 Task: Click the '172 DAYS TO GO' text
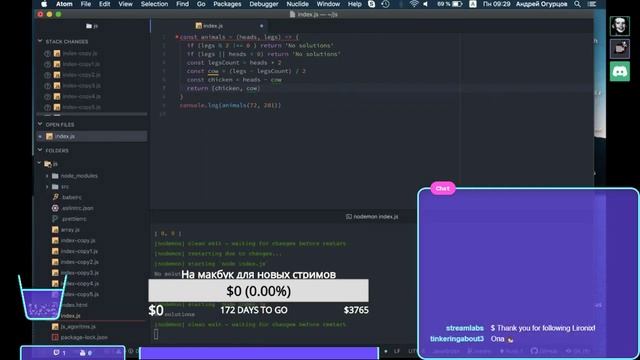pos(253,310)
